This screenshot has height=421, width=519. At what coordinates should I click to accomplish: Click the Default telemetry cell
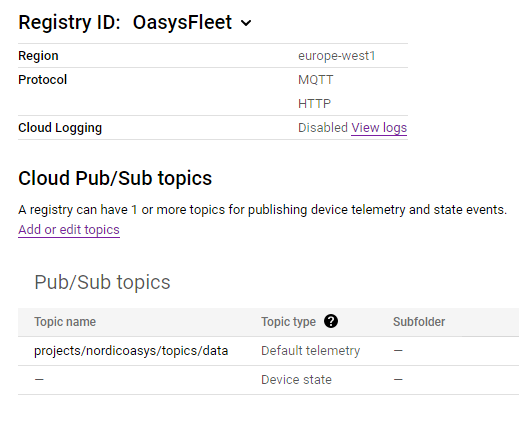coord(311,351)
